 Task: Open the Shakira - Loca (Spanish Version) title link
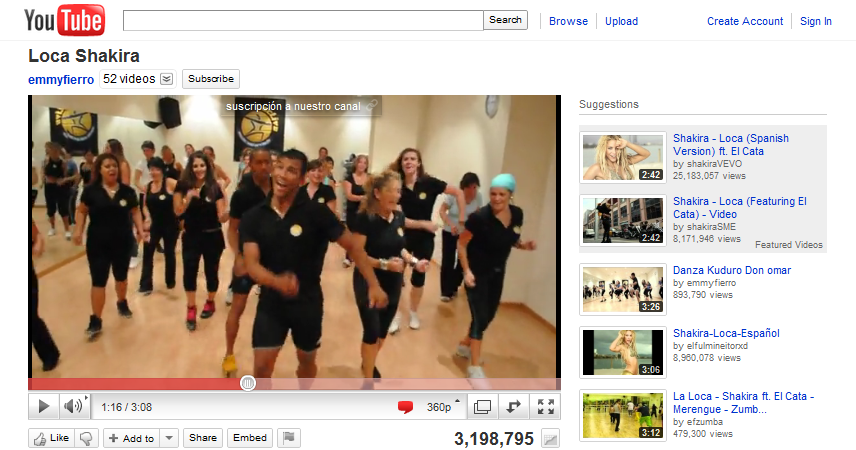730,145
